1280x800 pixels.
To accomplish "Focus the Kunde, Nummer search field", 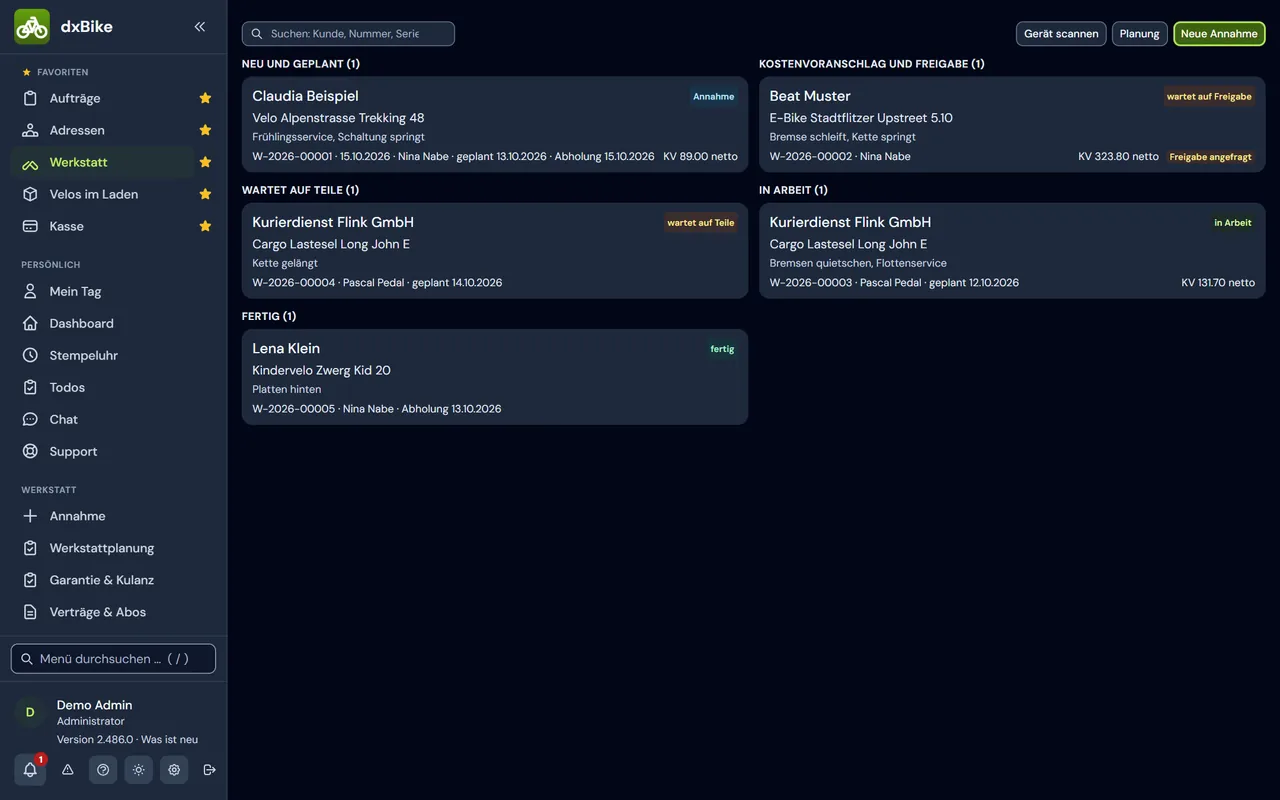I will click(348, 34).
